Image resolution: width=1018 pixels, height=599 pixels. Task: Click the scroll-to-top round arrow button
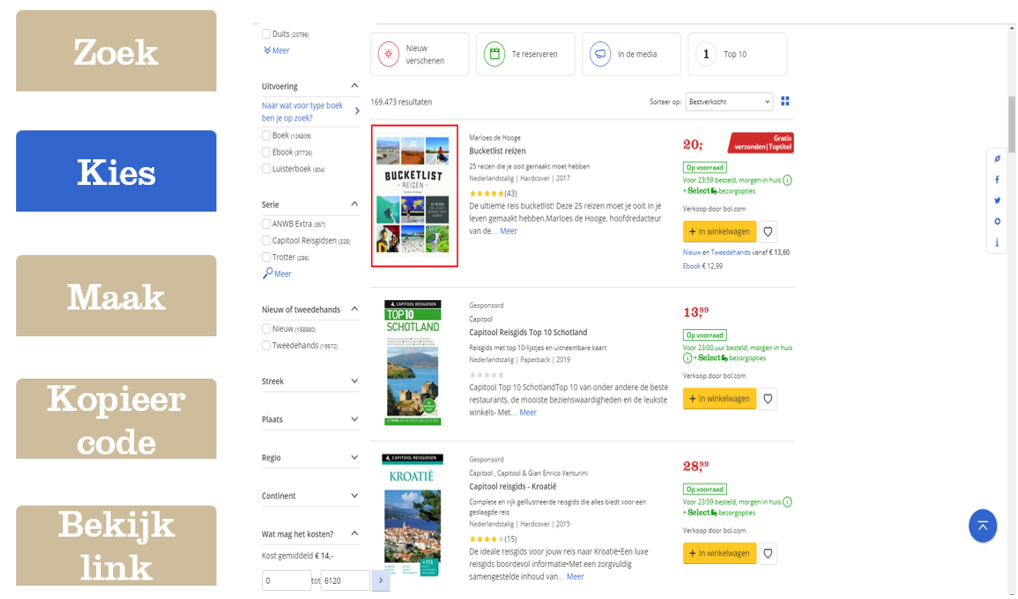pos(983,526)
